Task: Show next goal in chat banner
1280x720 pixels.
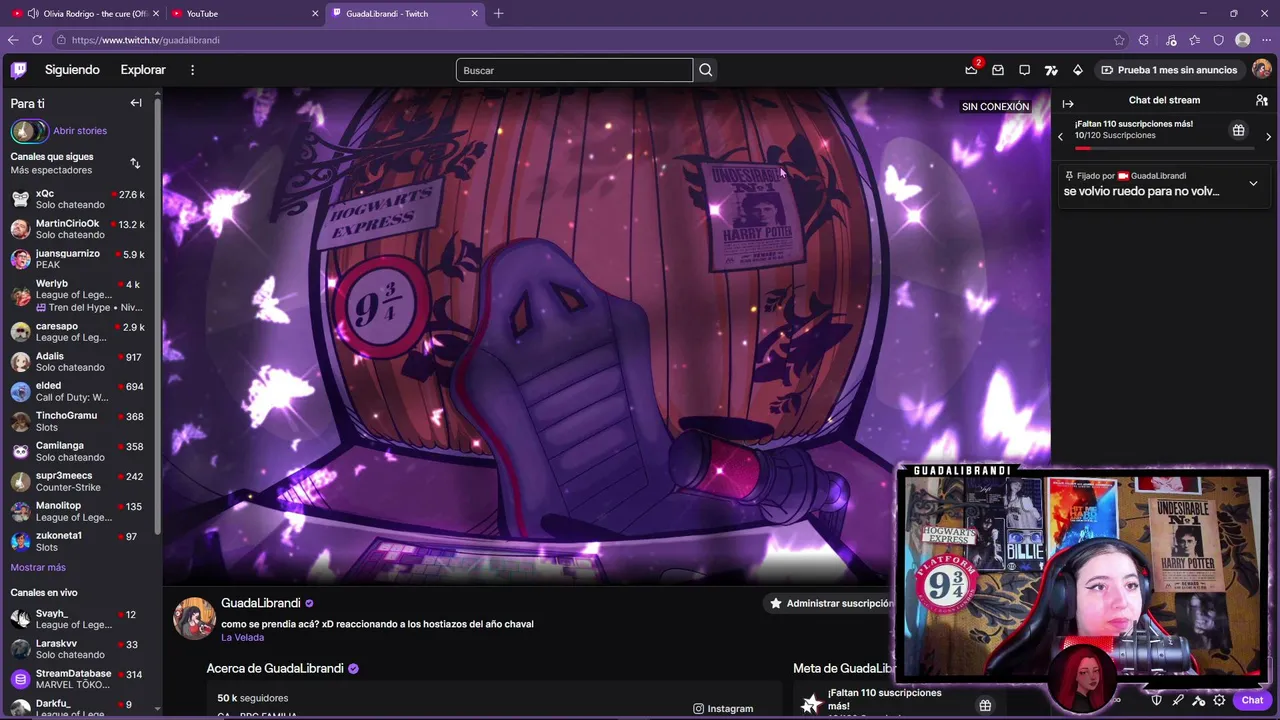Action: click(1269, 137)
